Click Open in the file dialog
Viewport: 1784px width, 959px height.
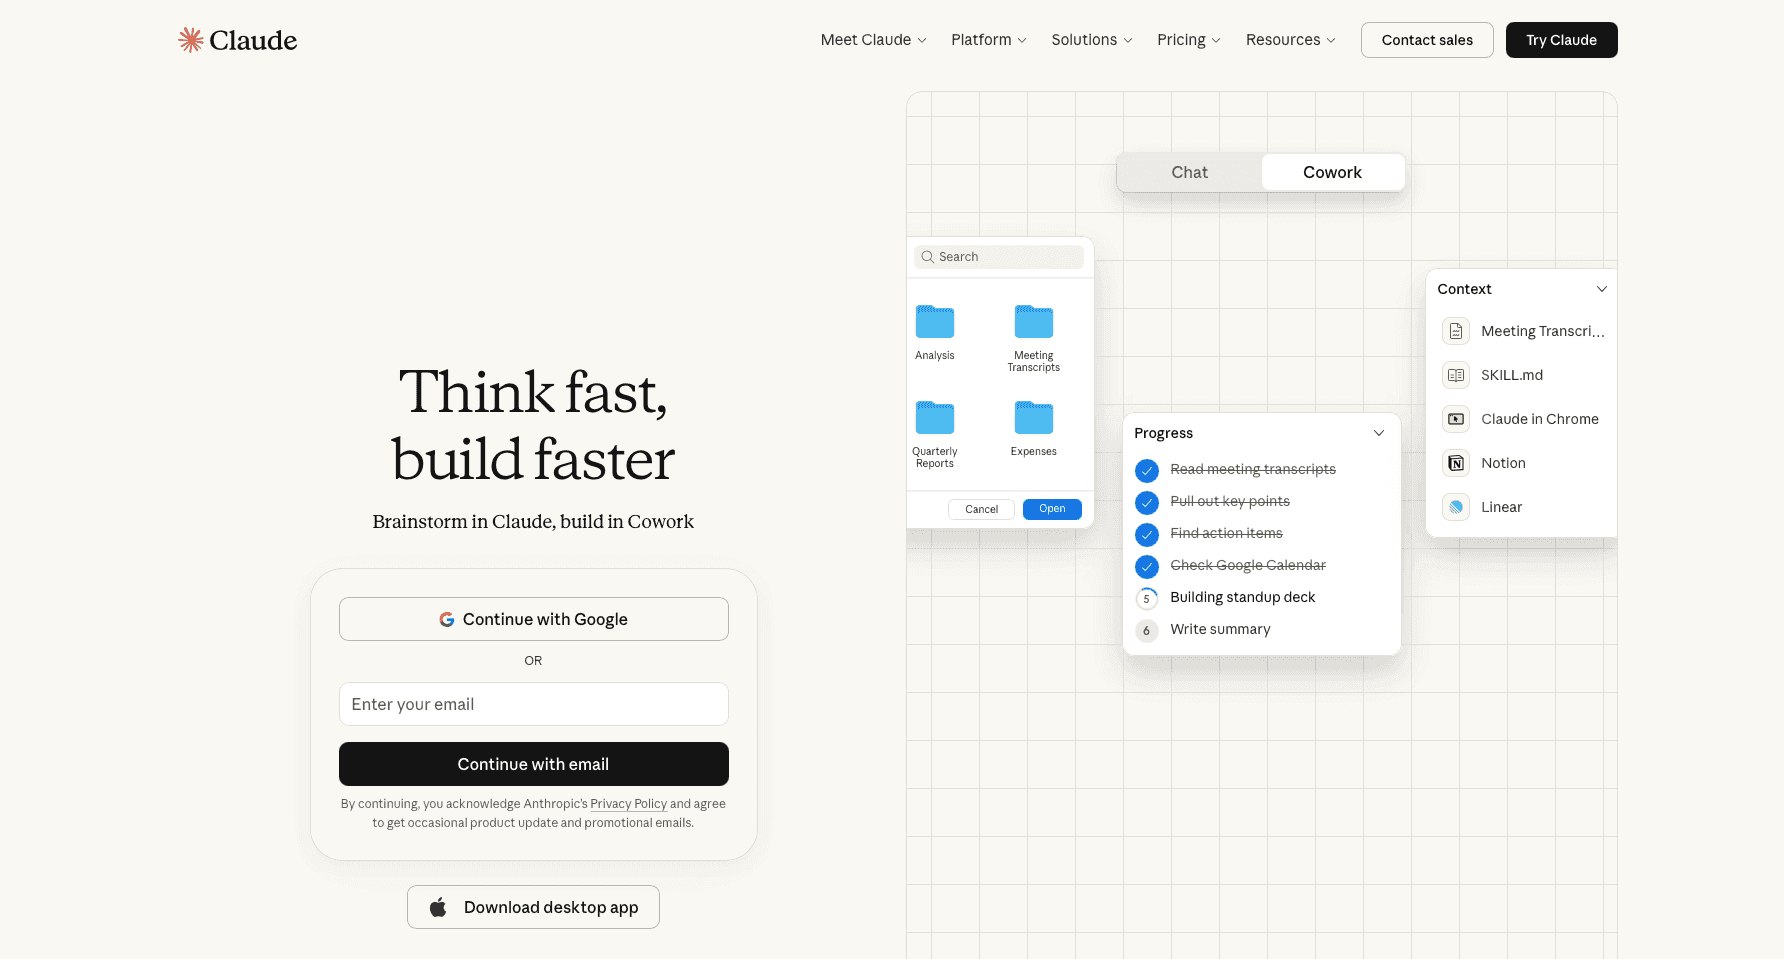(1052, 509)
